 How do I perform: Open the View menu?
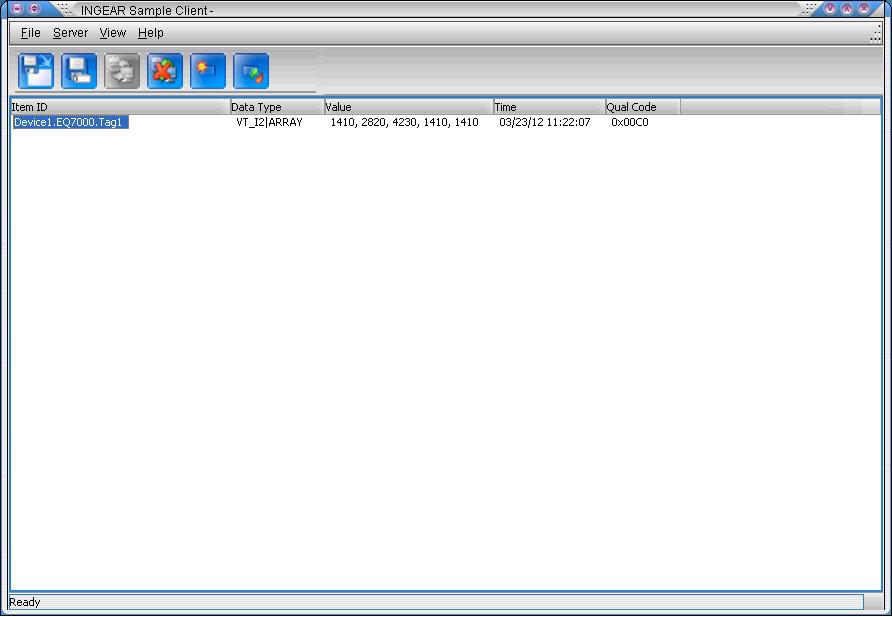point(113,33)
